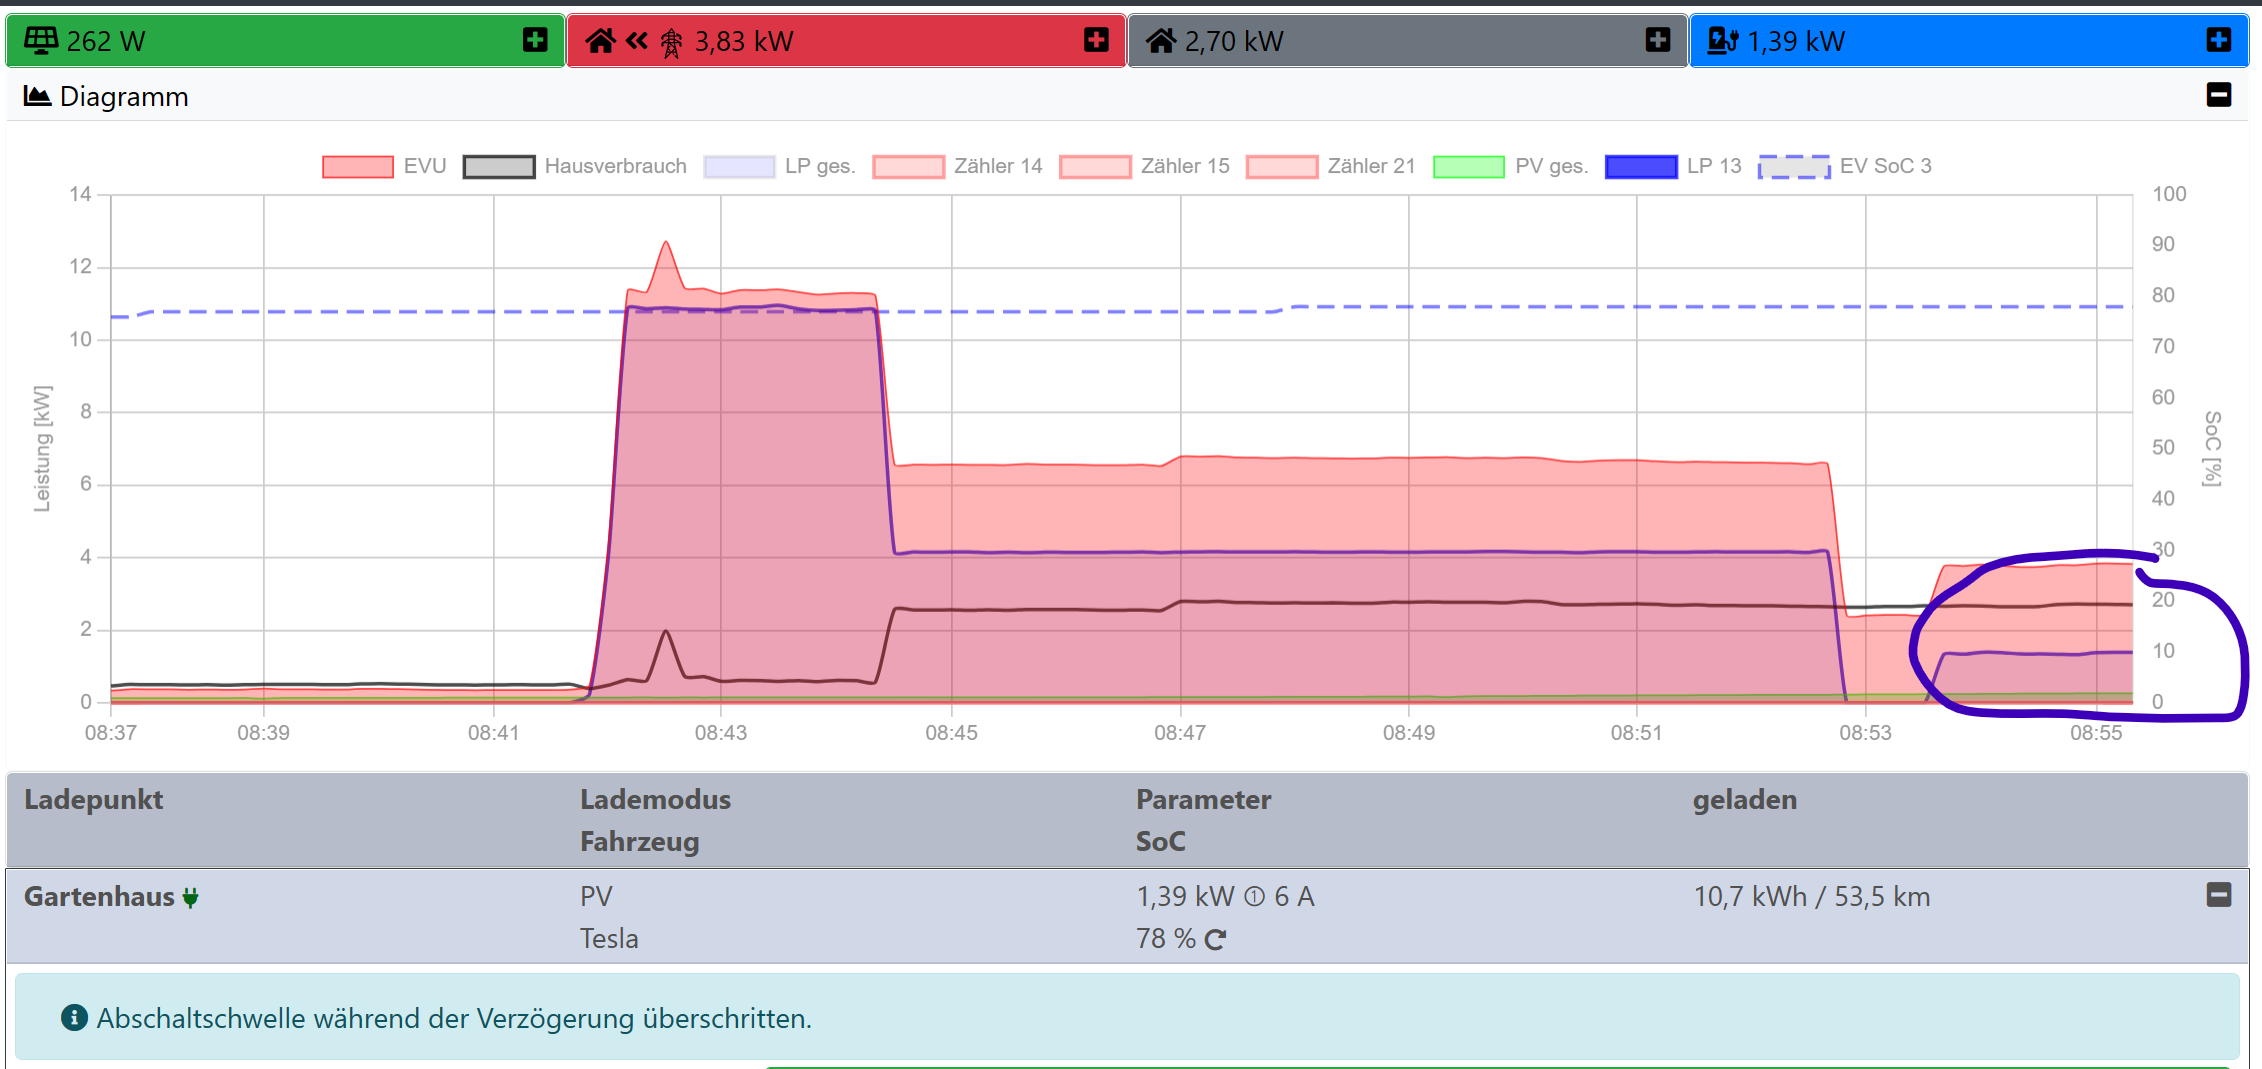The width and height of the screenshot is (2262, 1069).
Task: Click the double arrow grid import icon
Action: [637, 41]
